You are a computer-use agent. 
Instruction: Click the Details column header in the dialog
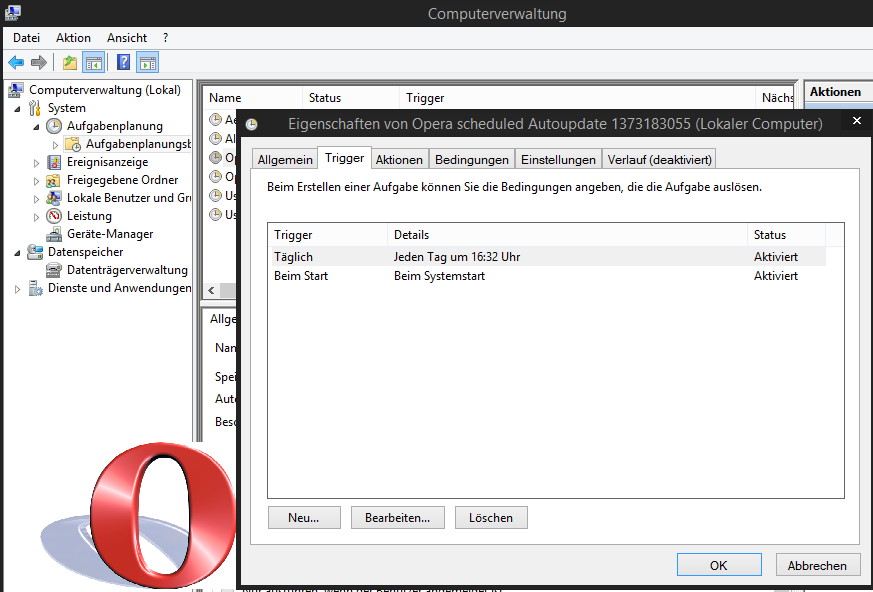(x=567, y=235)
